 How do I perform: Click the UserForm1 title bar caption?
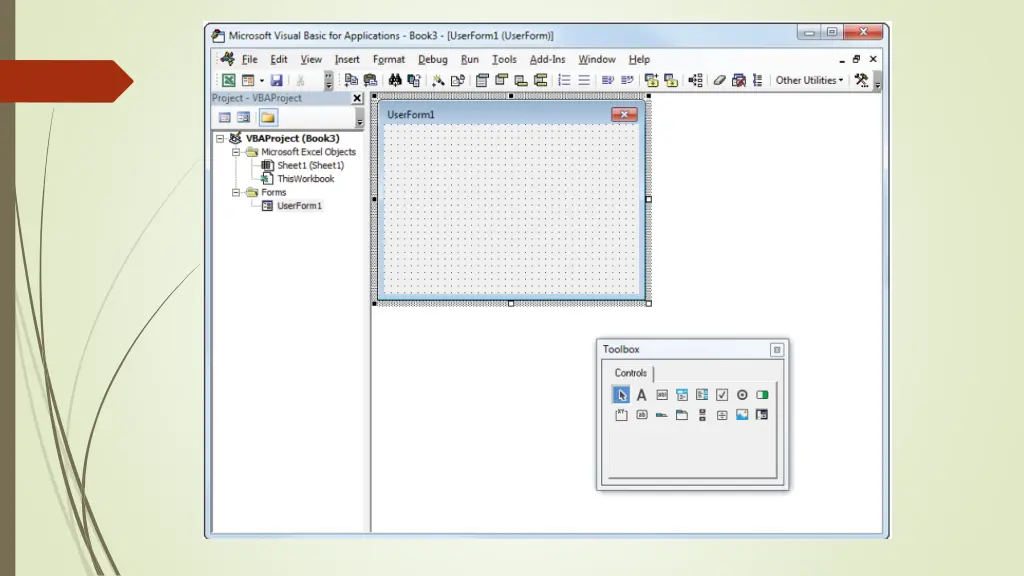[x=411, y=115]
